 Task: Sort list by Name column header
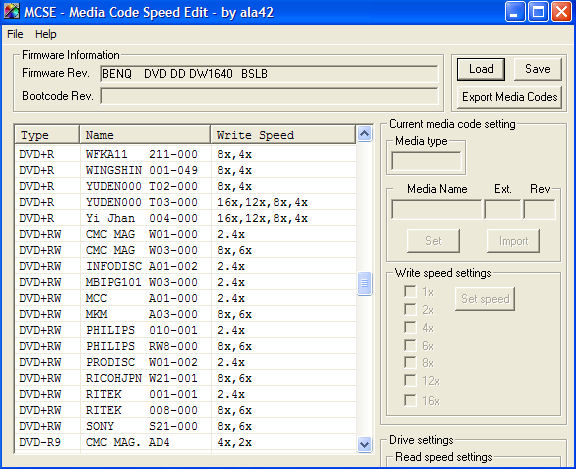[145, 134]
